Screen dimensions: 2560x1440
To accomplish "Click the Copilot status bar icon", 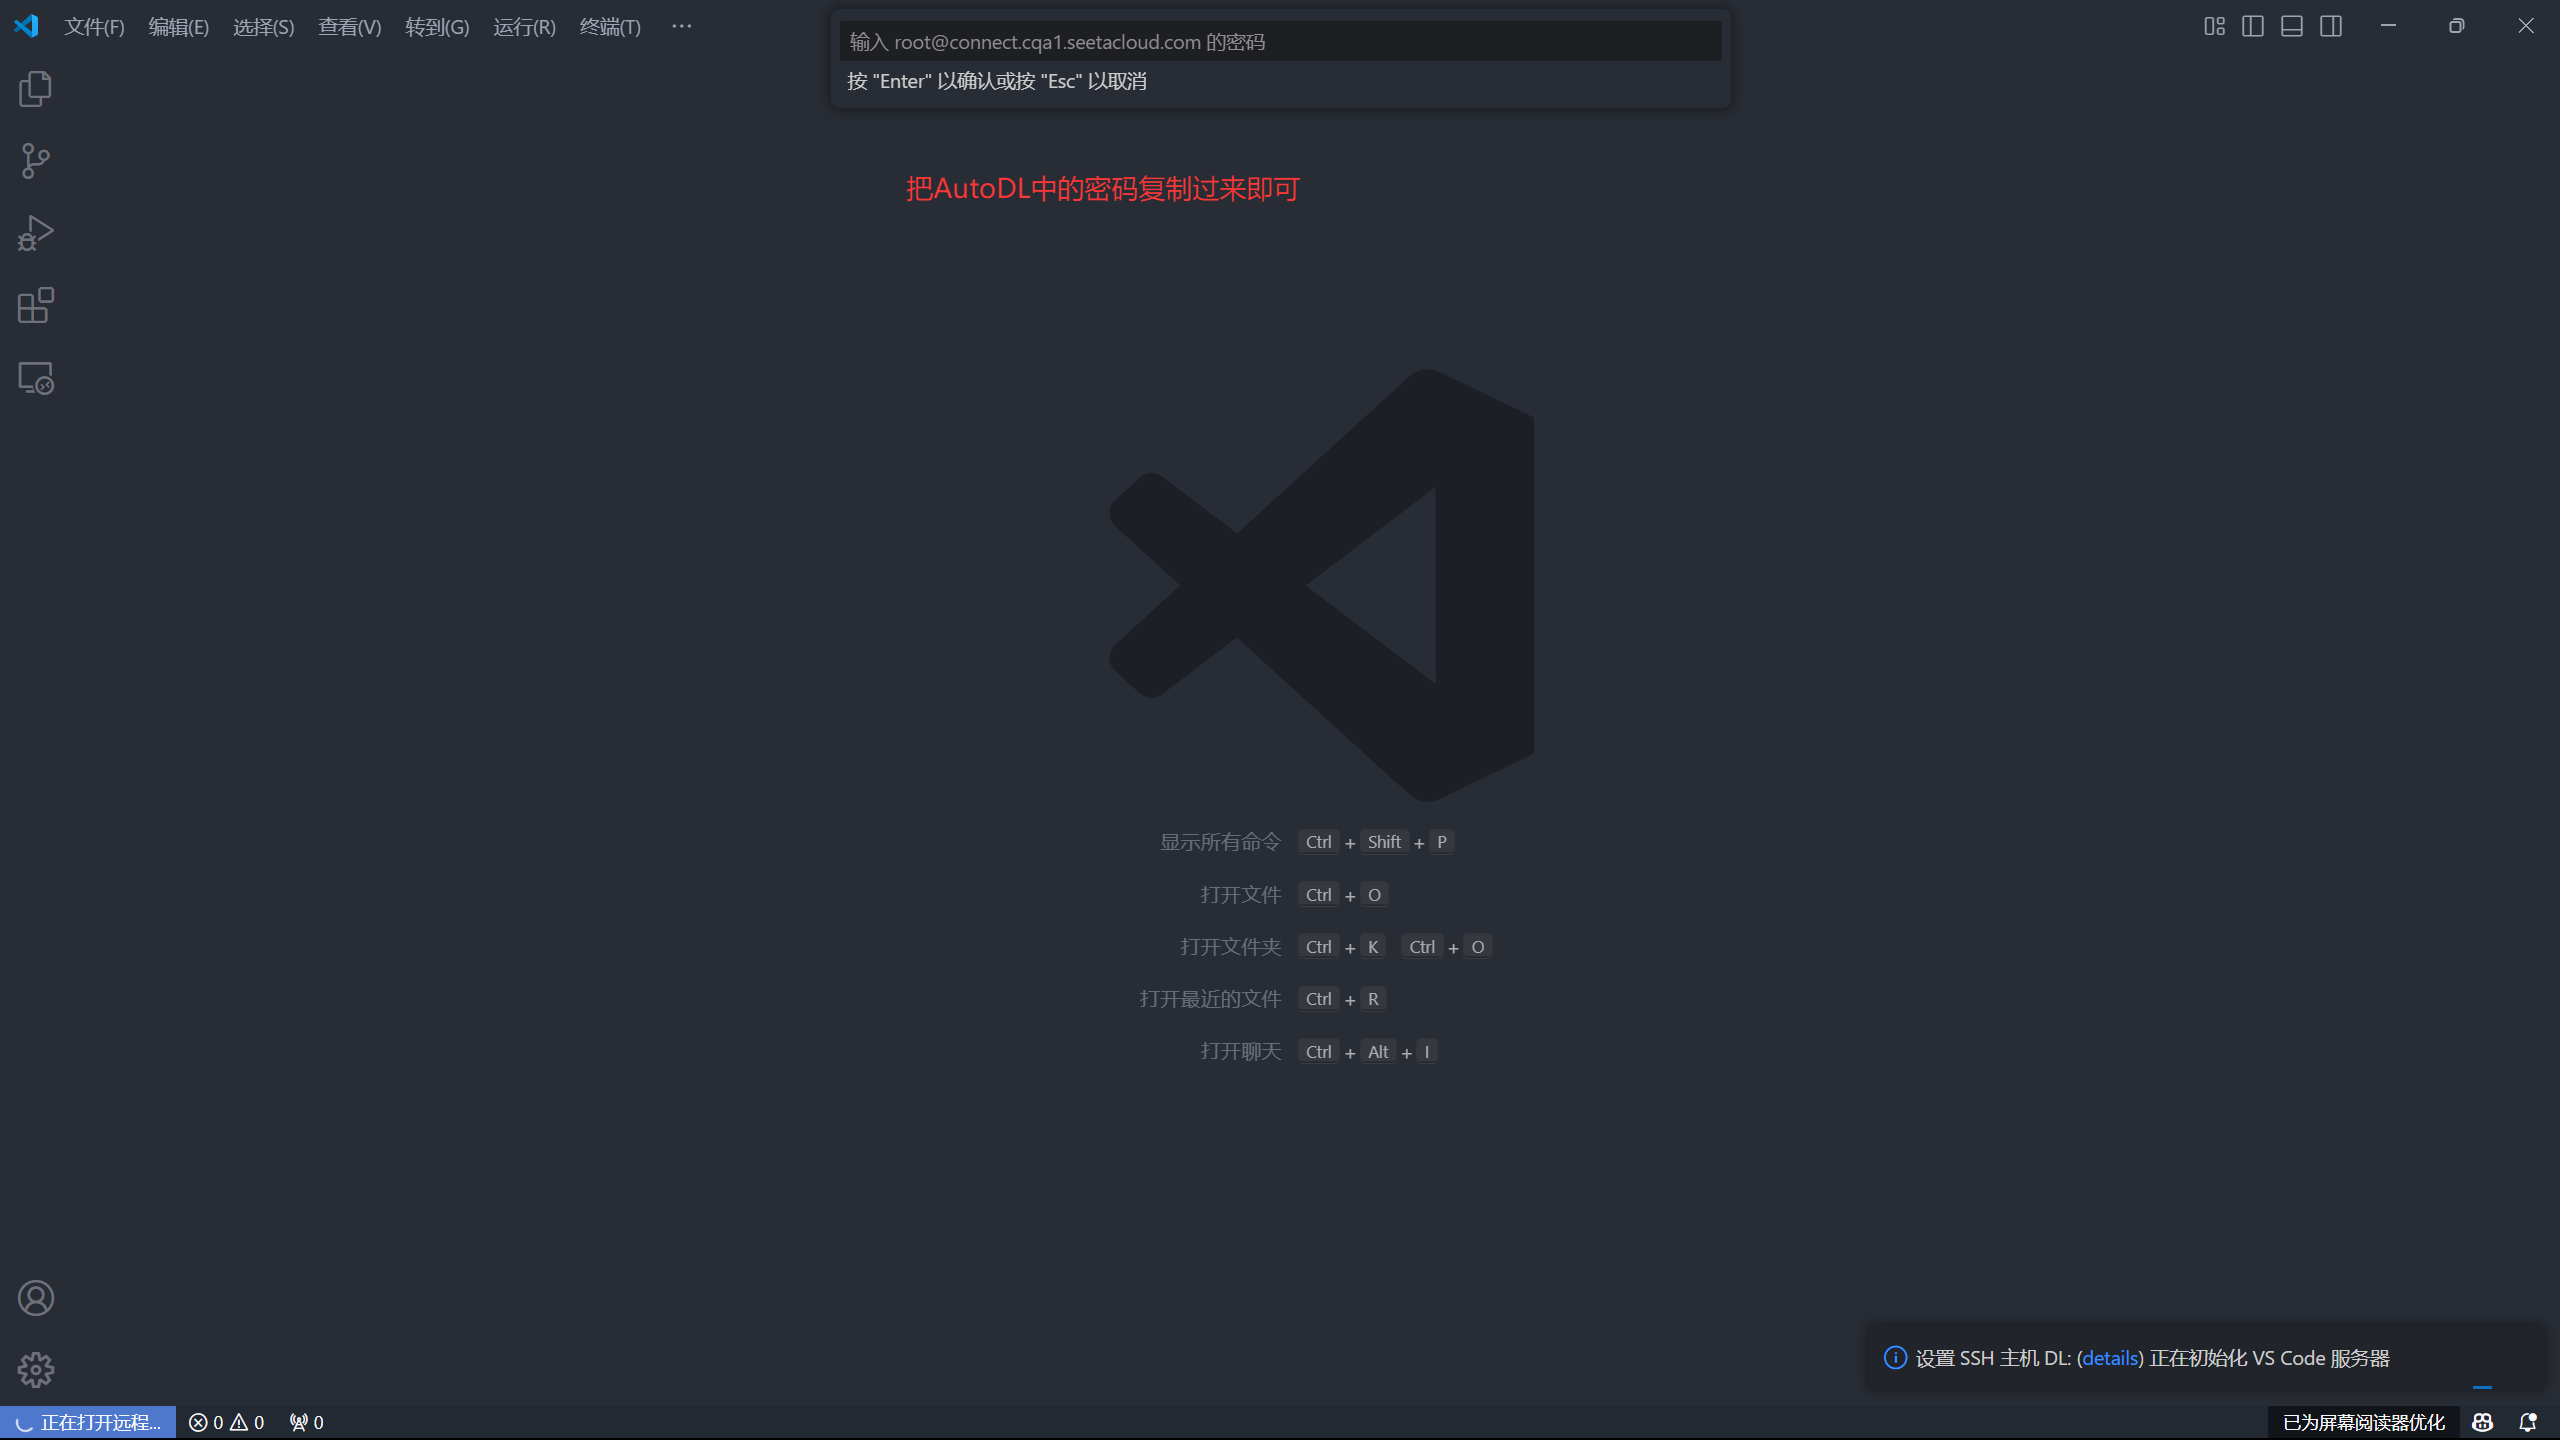I will 2482,1422.
